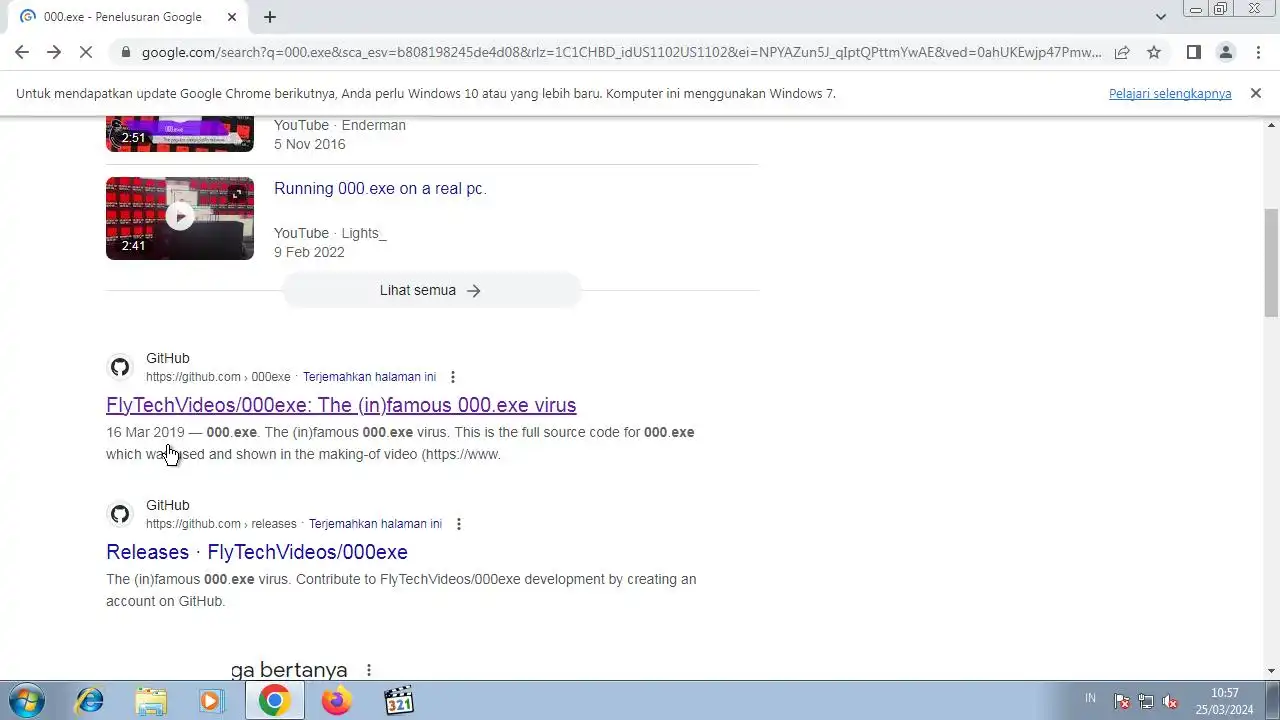Open options dots beside the bertanya heading
Screen dimensions: 1280x720
[x=369, y=670]
